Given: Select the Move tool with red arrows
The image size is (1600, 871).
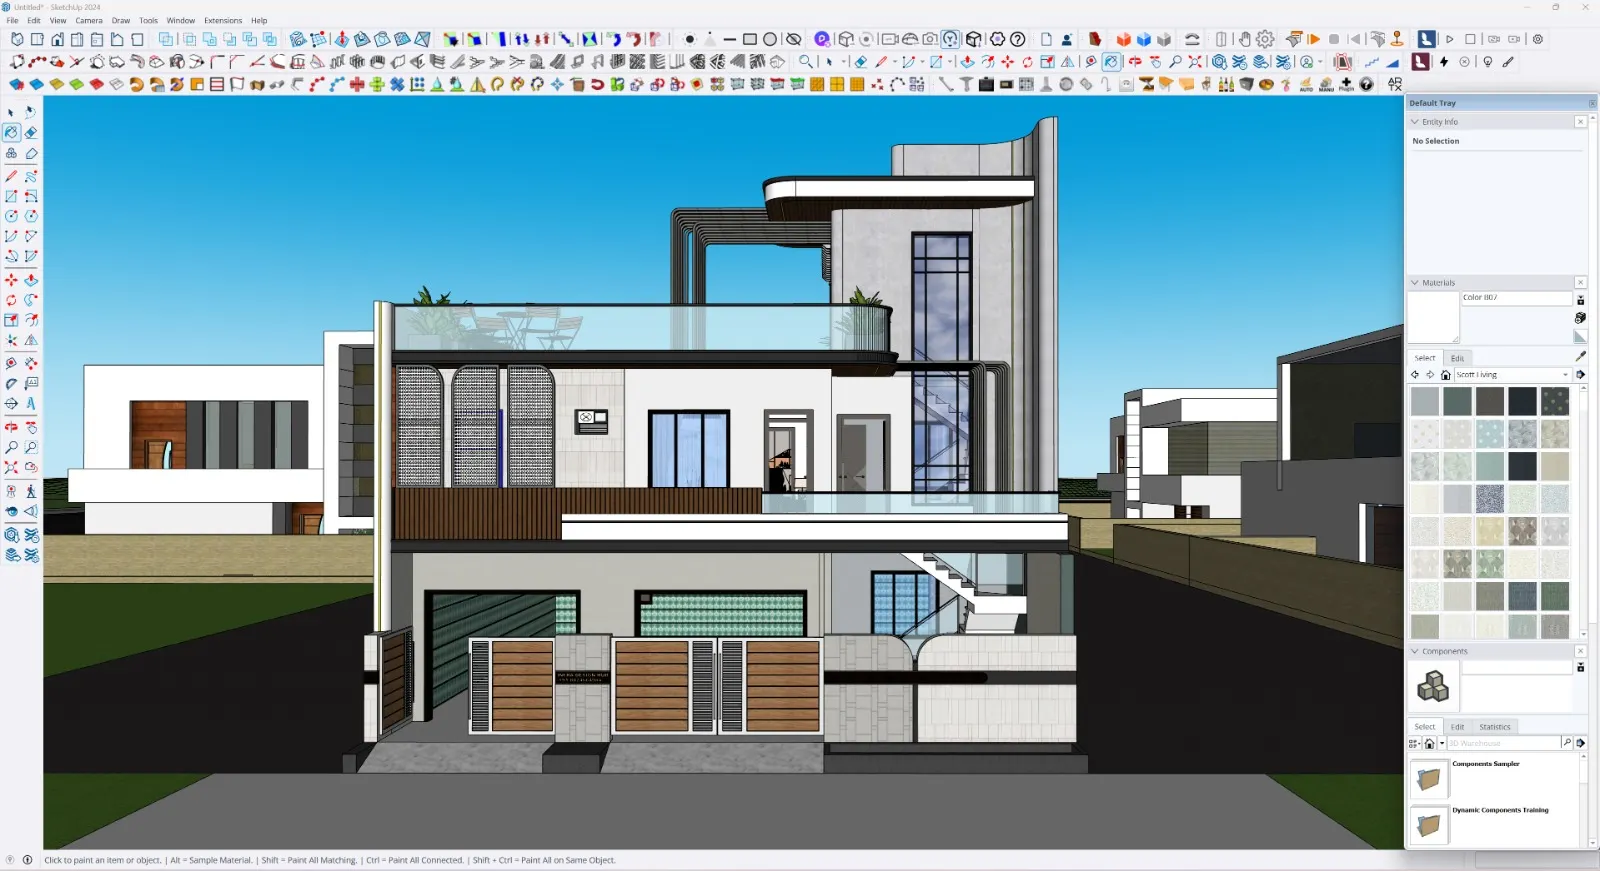Looking at the screenshot, I should tap(11, 281).
